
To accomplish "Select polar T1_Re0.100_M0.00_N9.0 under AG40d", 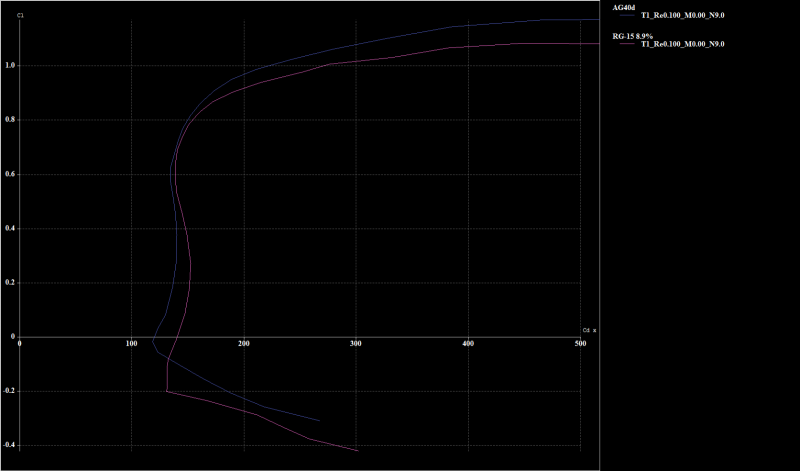I will (x=682, y=16).
